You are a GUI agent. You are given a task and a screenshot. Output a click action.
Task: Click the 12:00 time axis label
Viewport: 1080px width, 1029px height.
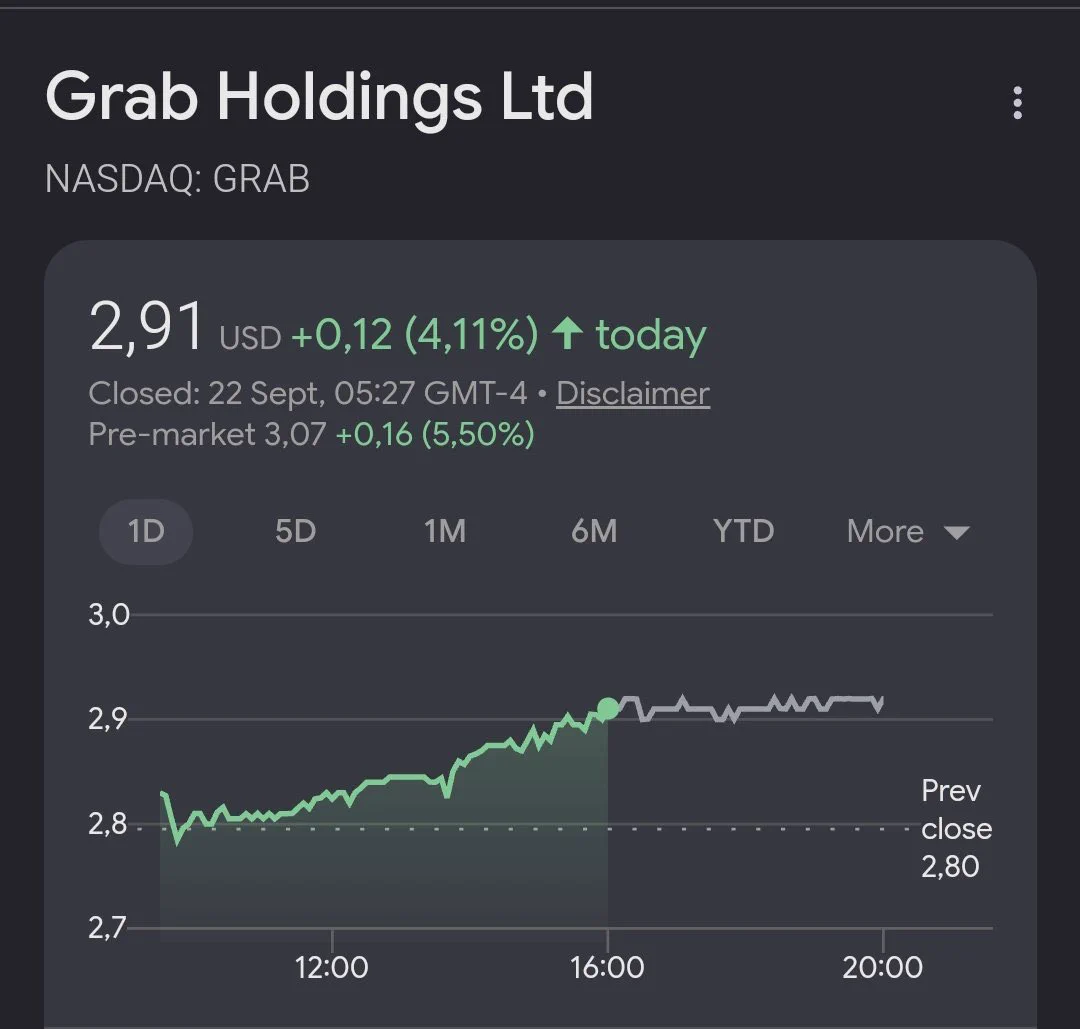331,967
